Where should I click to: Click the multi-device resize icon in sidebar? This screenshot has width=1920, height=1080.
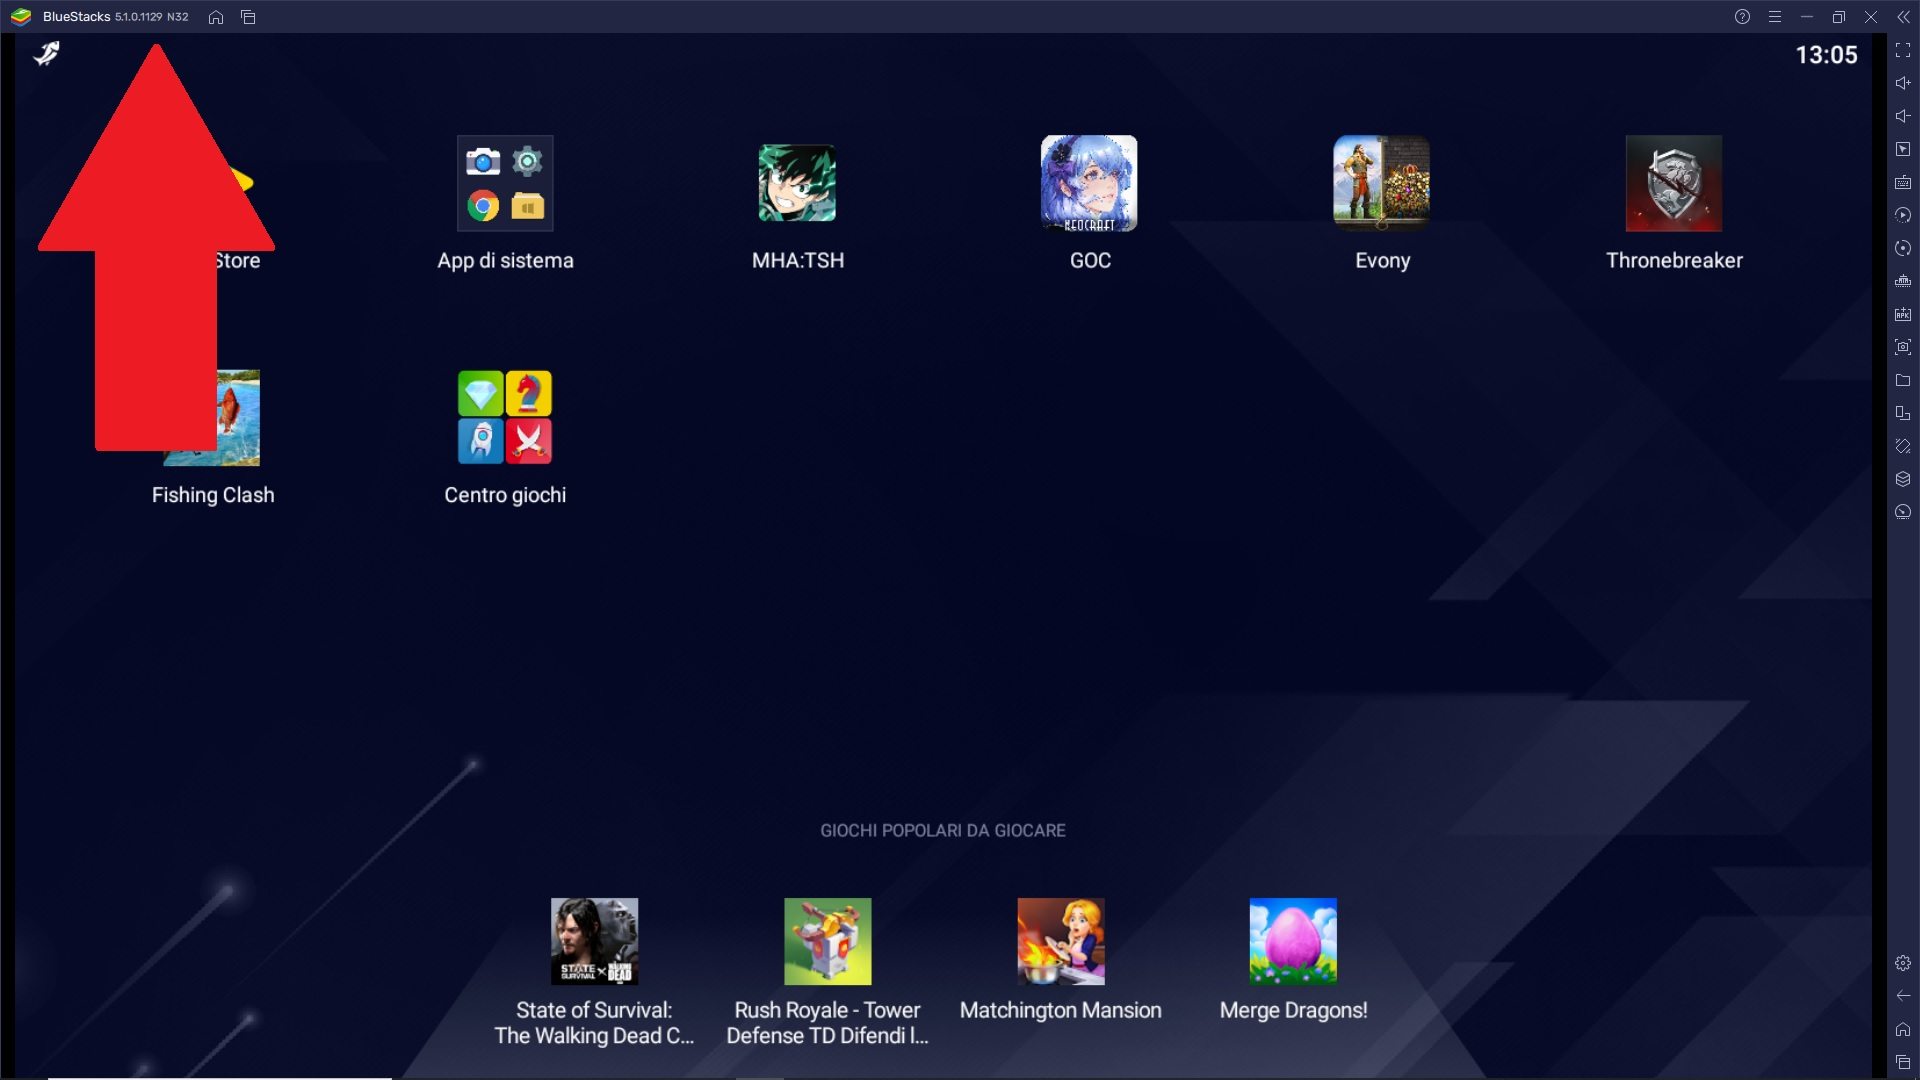[x=1903, y=413]
